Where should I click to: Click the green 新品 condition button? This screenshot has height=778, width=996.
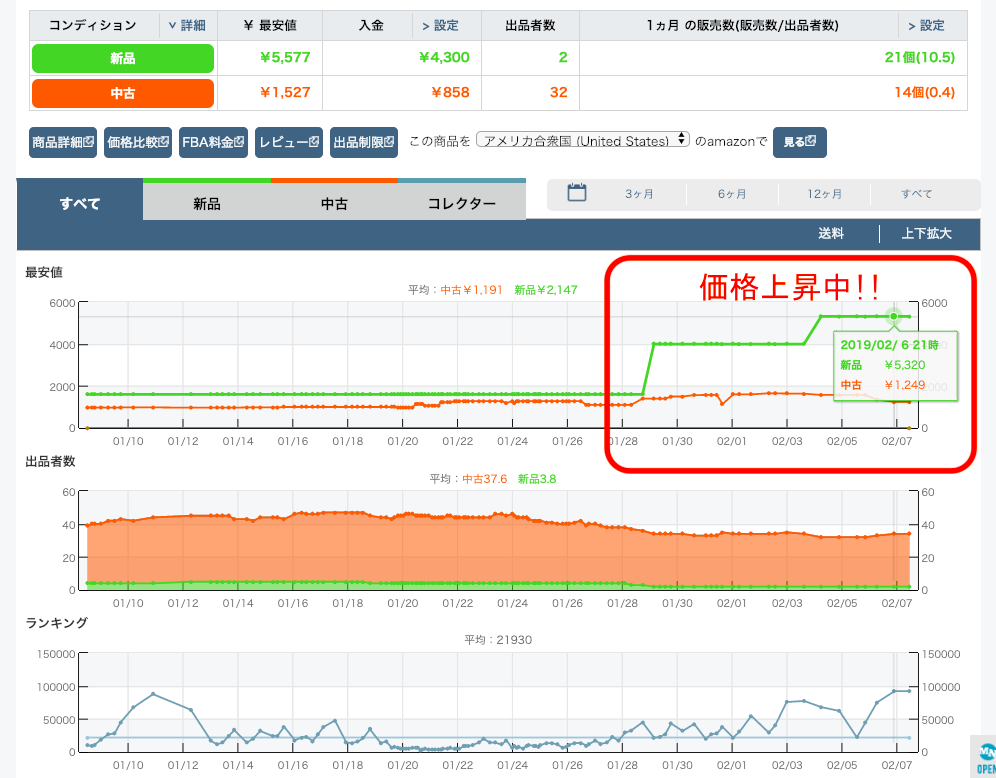[123, 58]
